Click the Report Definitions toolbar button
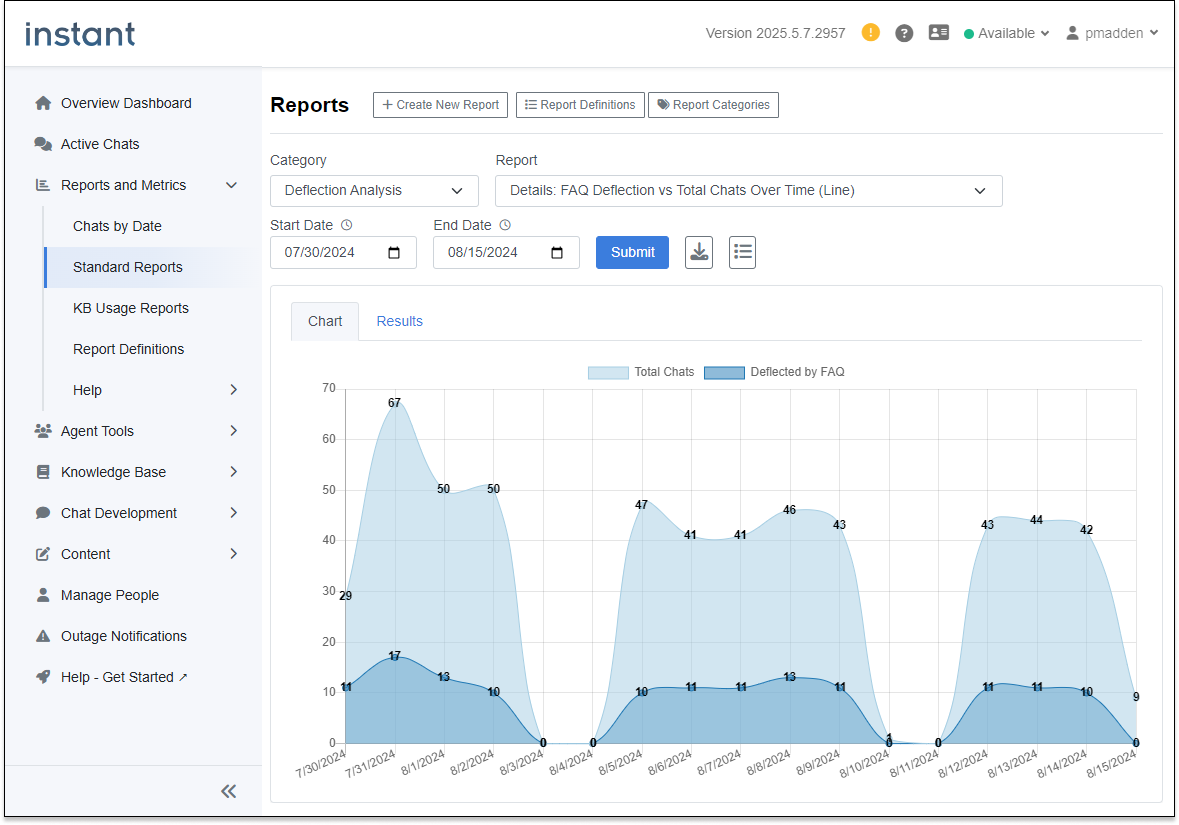 coord(580,105)
